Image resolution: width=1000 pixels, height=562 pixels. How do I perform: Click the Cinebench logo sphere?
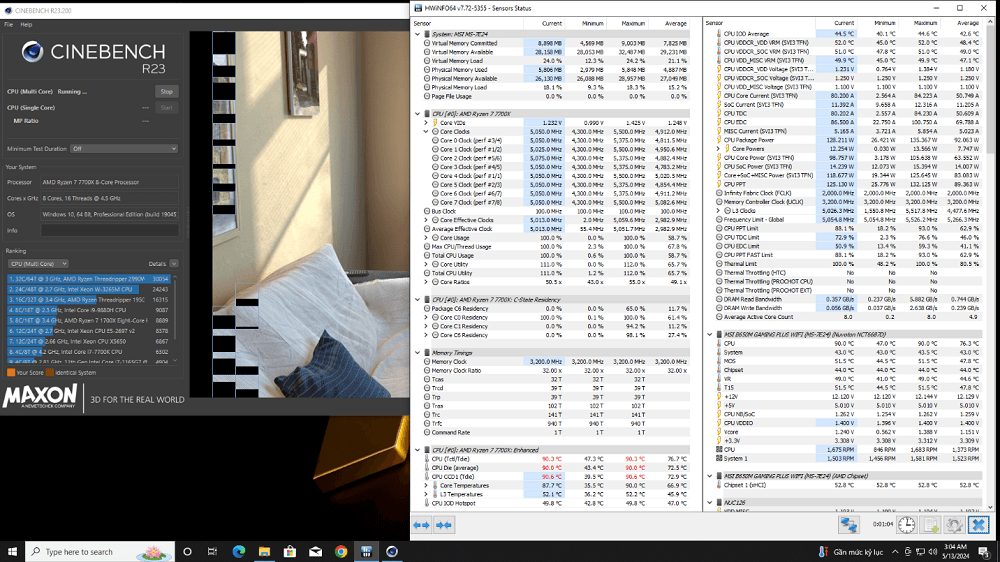pos(33,52)
